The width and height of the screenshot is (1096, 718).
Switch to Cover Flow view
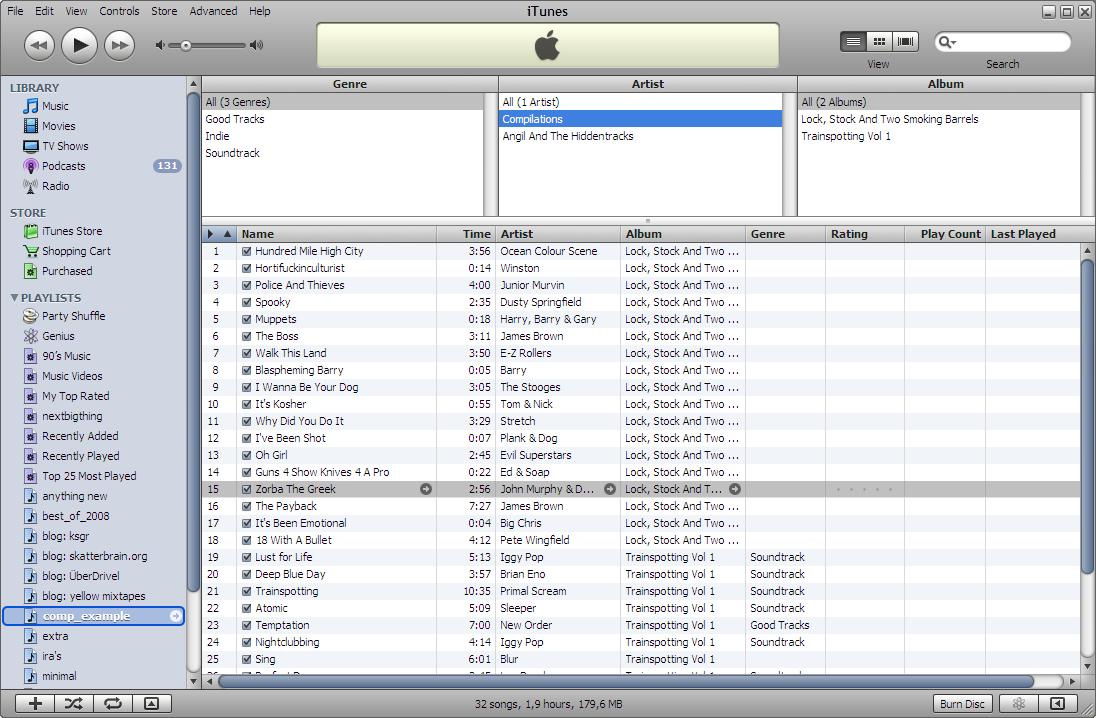(905, 41)
